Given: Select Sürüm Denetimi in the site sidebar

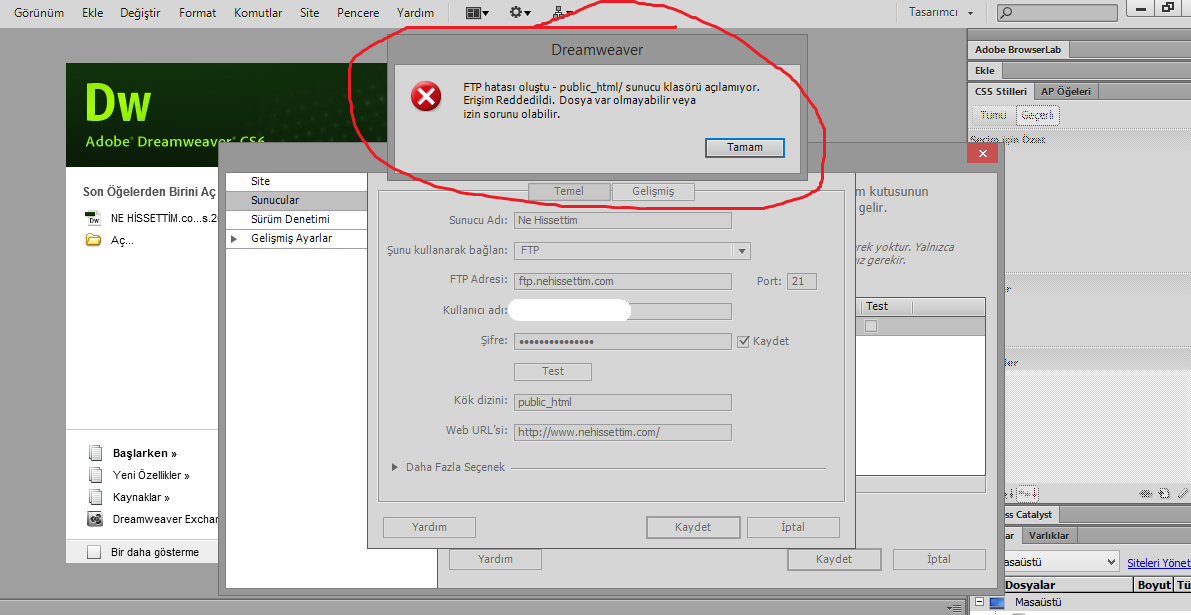Looking at the screenshot, I should (x=297, y=219).
